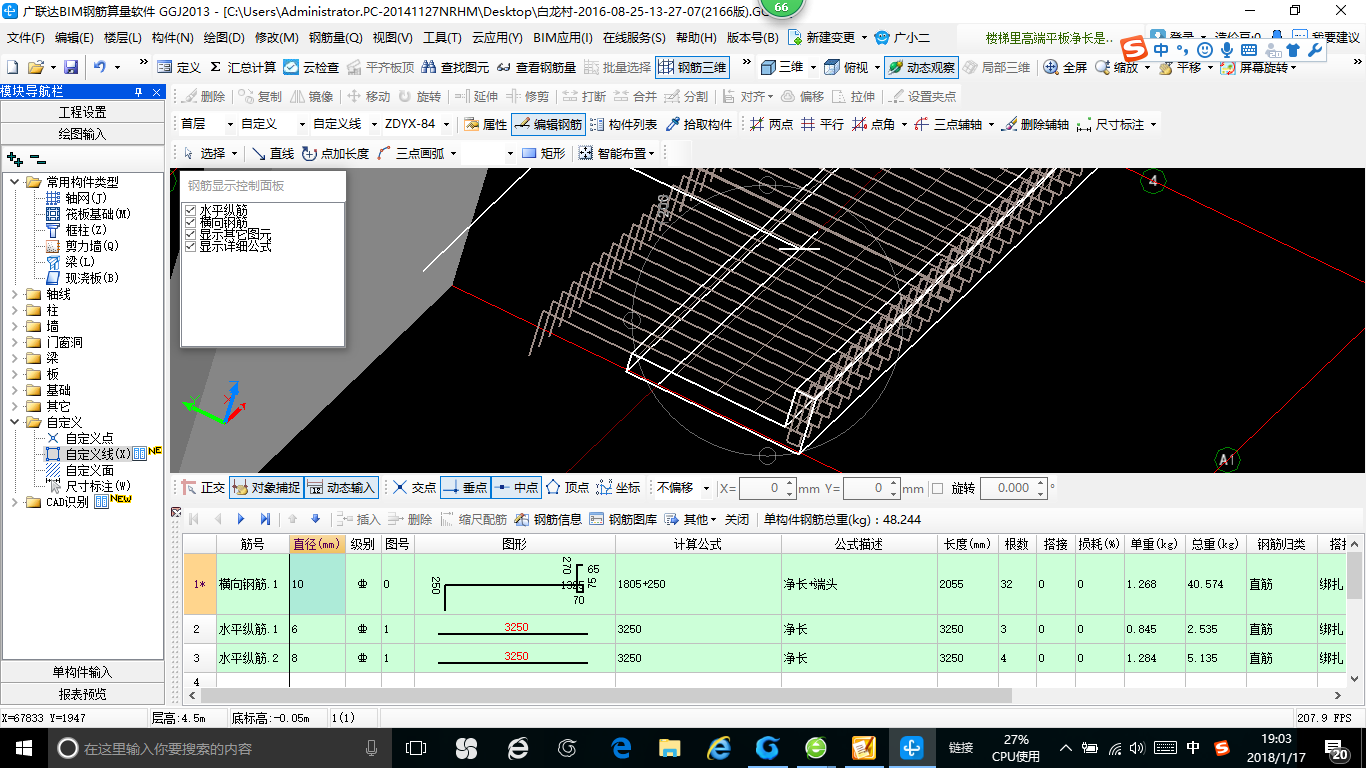Toggle 对象捕捉 object snap
1366x768 pixels.
[x=266, y=488]
